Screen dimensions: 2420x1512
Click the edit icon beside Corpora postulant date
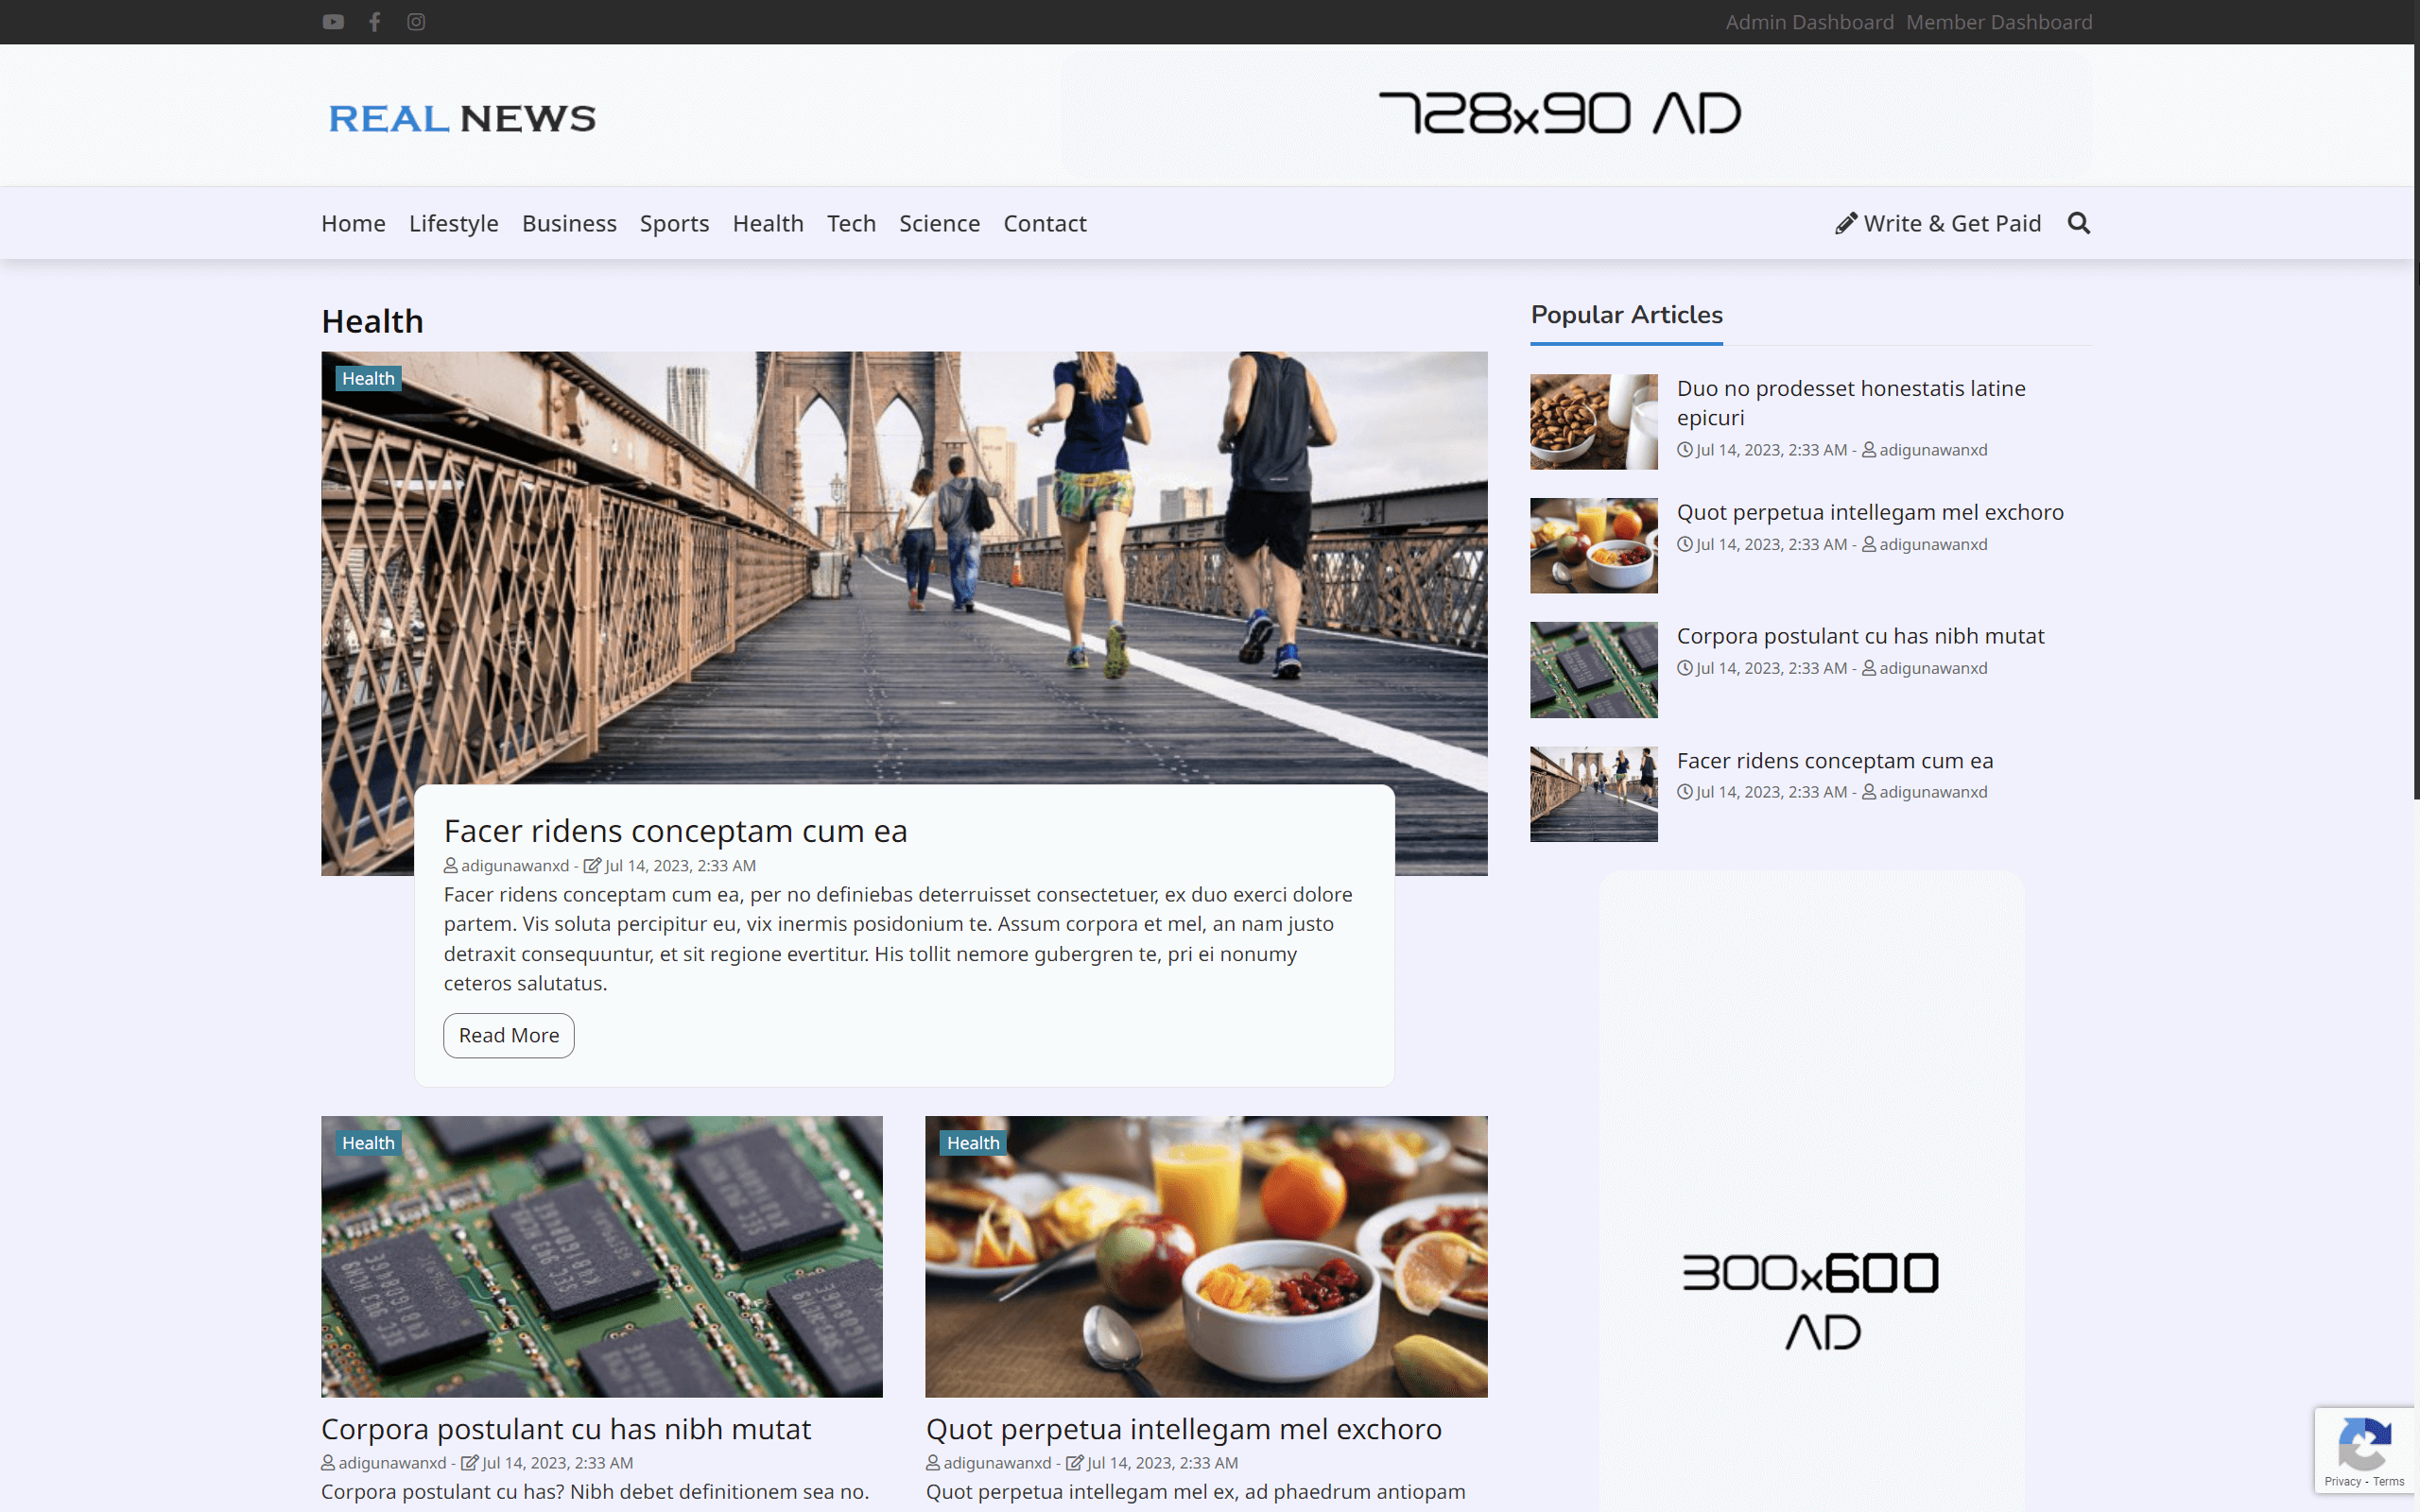pyautogui.click(x=469, y=1462)
